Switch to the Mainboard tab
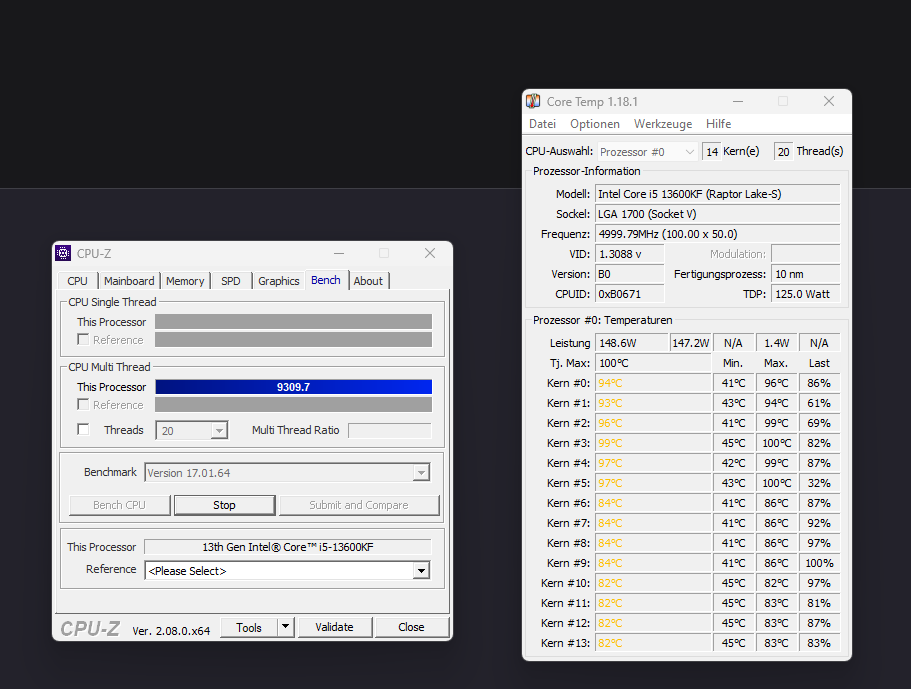The image size is (911, 689). tap(129, 281)
